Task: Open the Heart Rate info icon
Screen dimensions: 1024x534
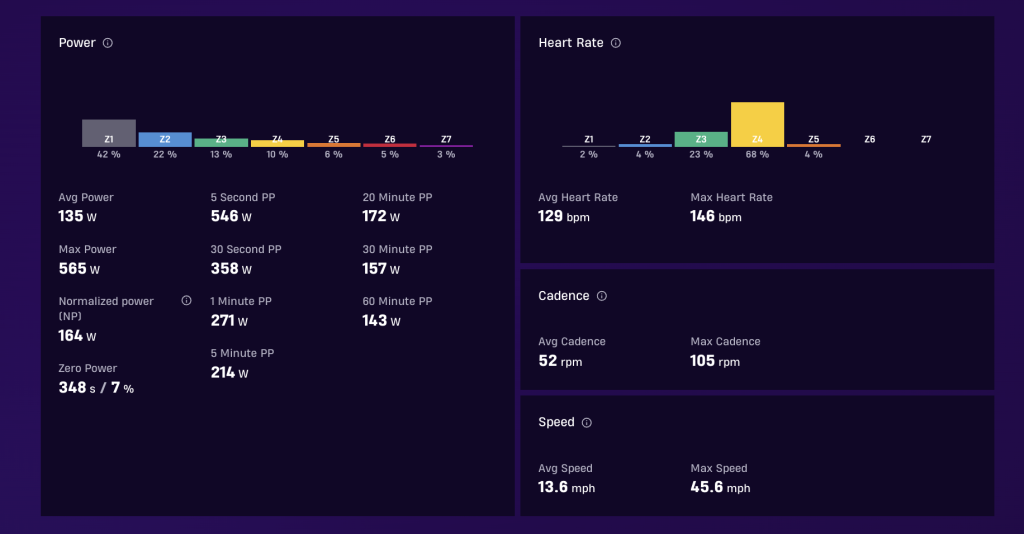Action: [x=616, y=43]
